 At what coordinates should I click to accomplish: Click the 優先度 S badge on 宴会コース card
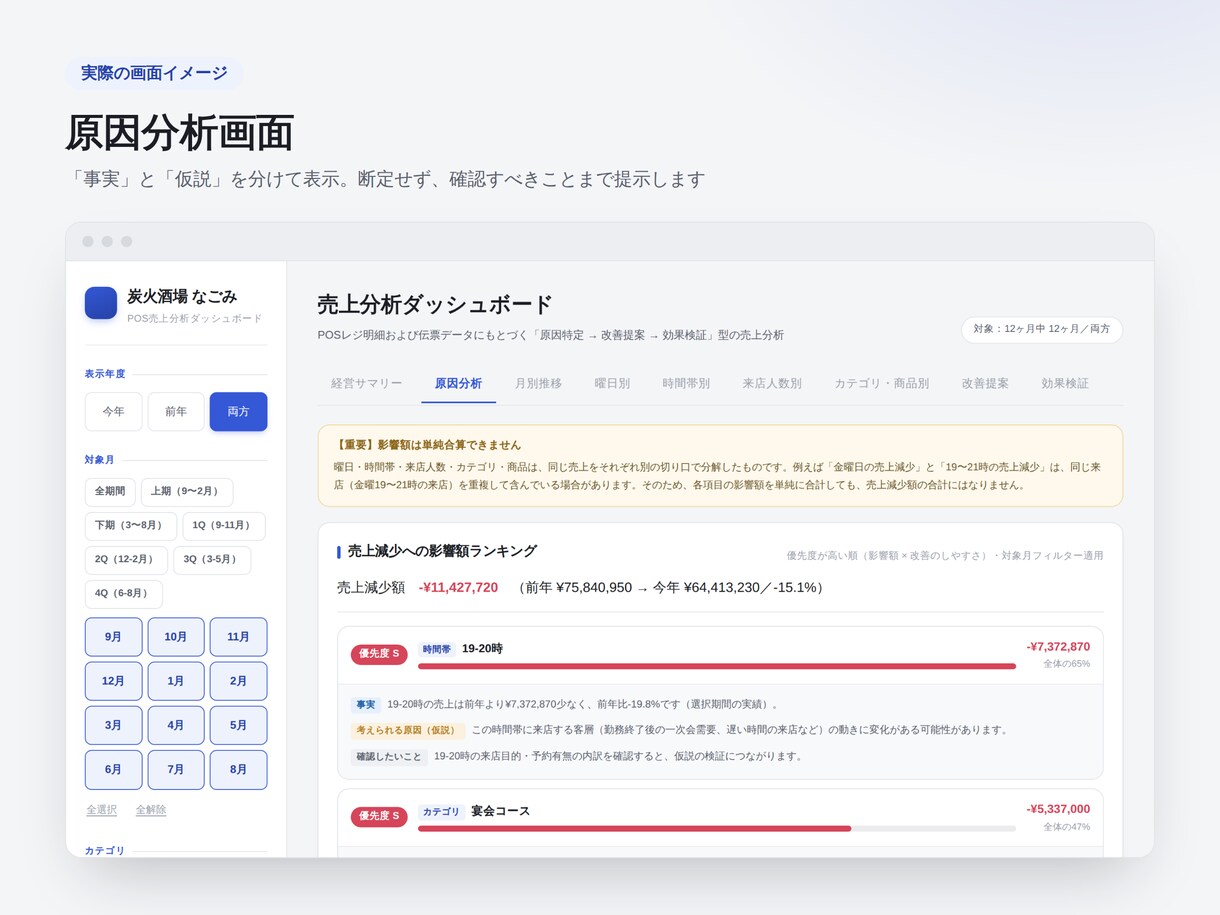pyautogui.click(x=379, y=816)
